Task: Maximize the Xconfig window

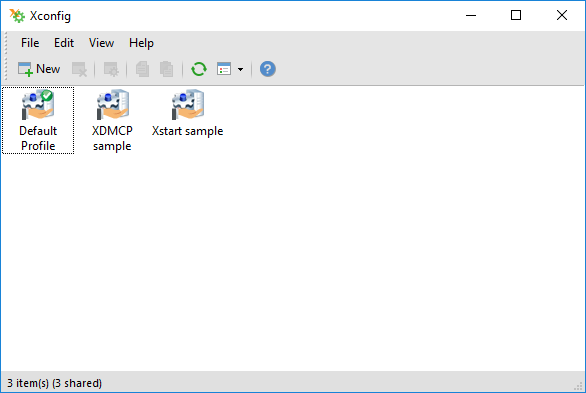Action: [516, 15]
